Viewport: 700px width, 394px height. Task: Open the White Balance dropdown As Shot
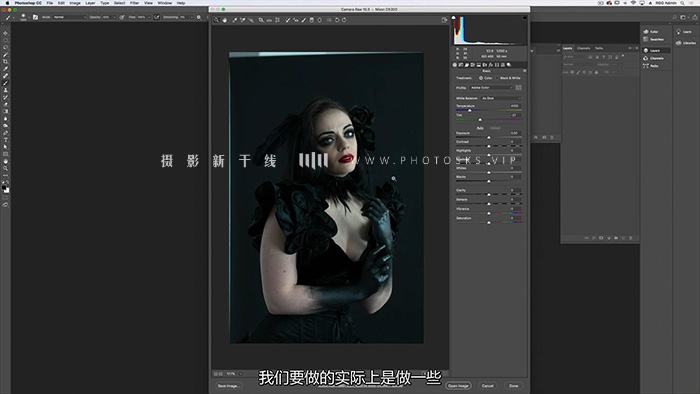pos(501,98)
